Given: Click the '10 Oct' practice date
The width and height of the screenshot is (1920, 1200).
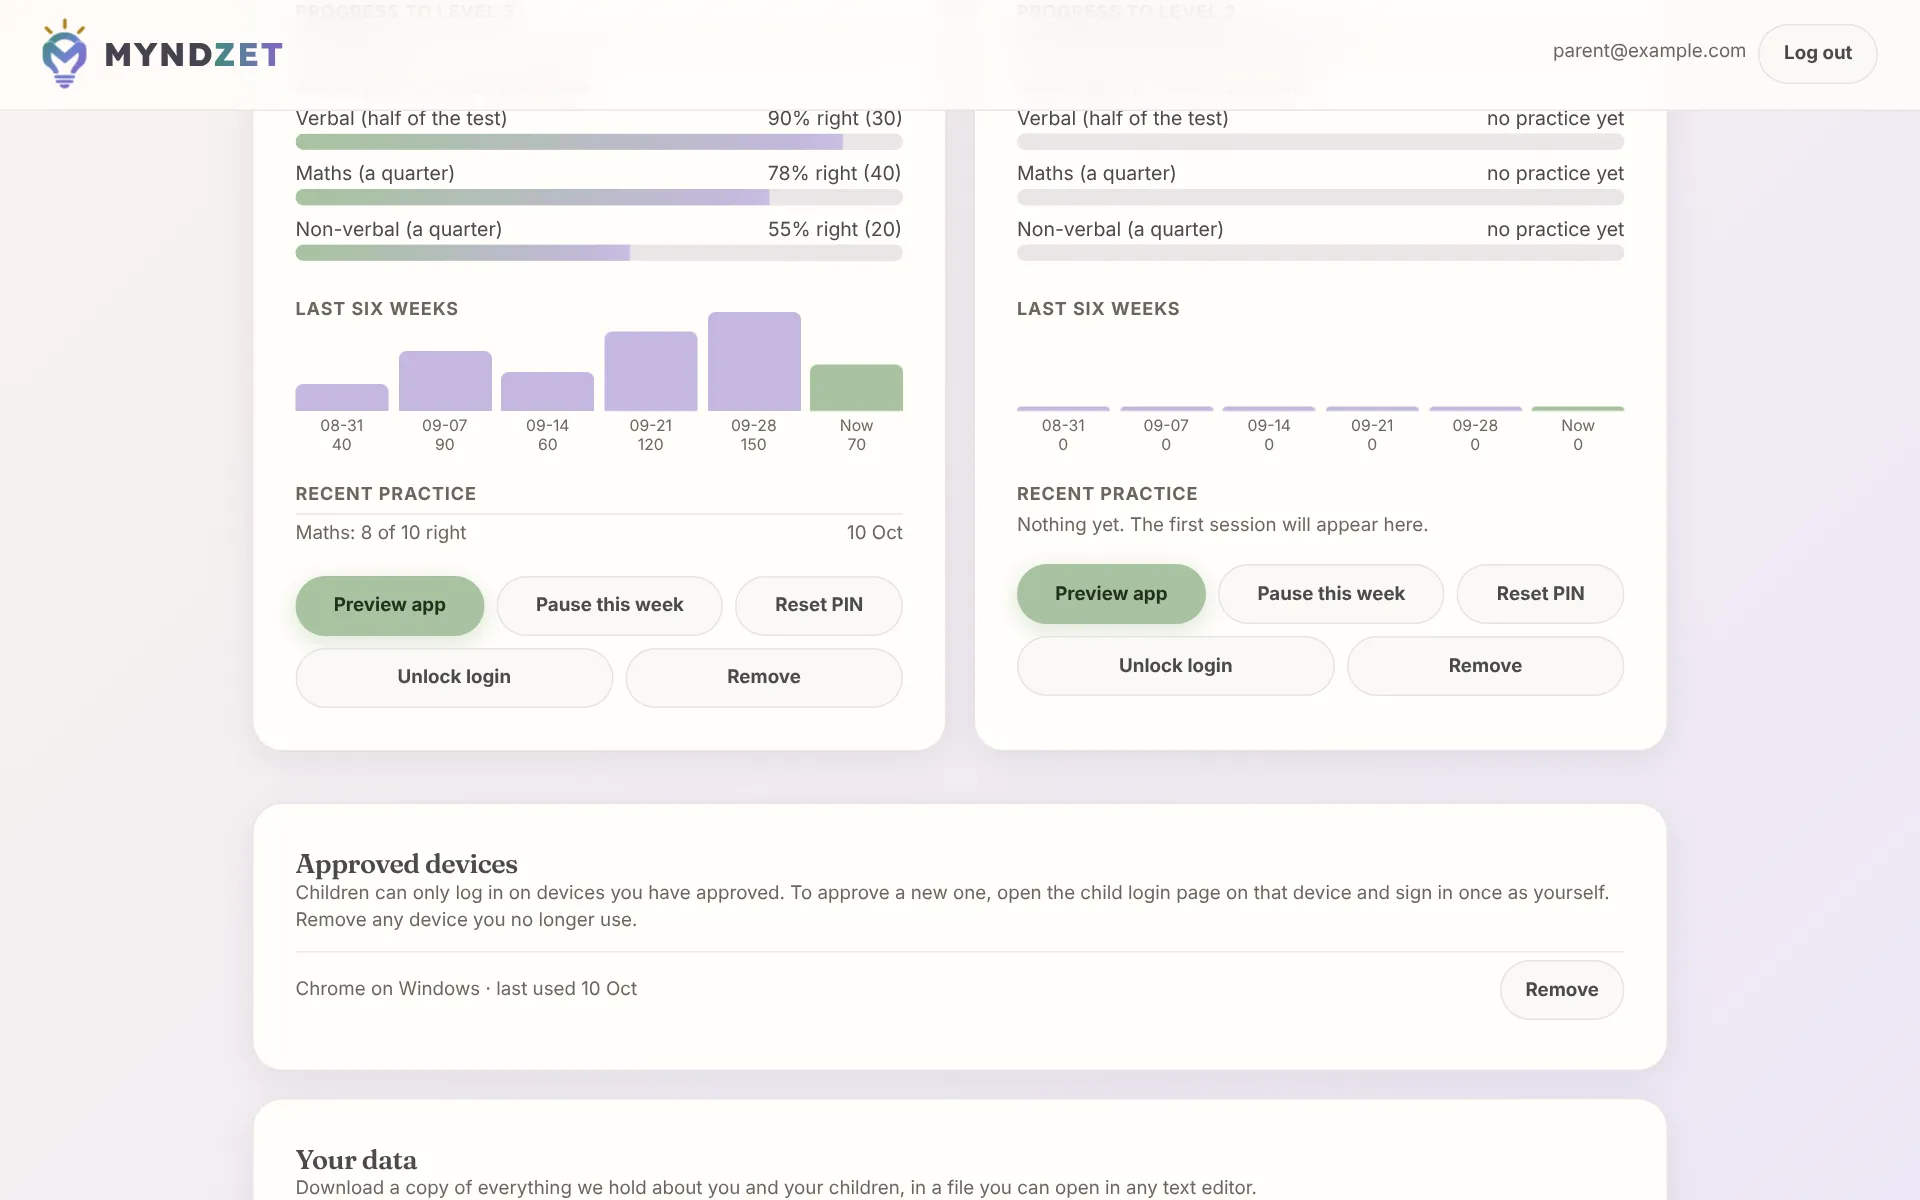Looking at the screenshot, I should point(874,533).
